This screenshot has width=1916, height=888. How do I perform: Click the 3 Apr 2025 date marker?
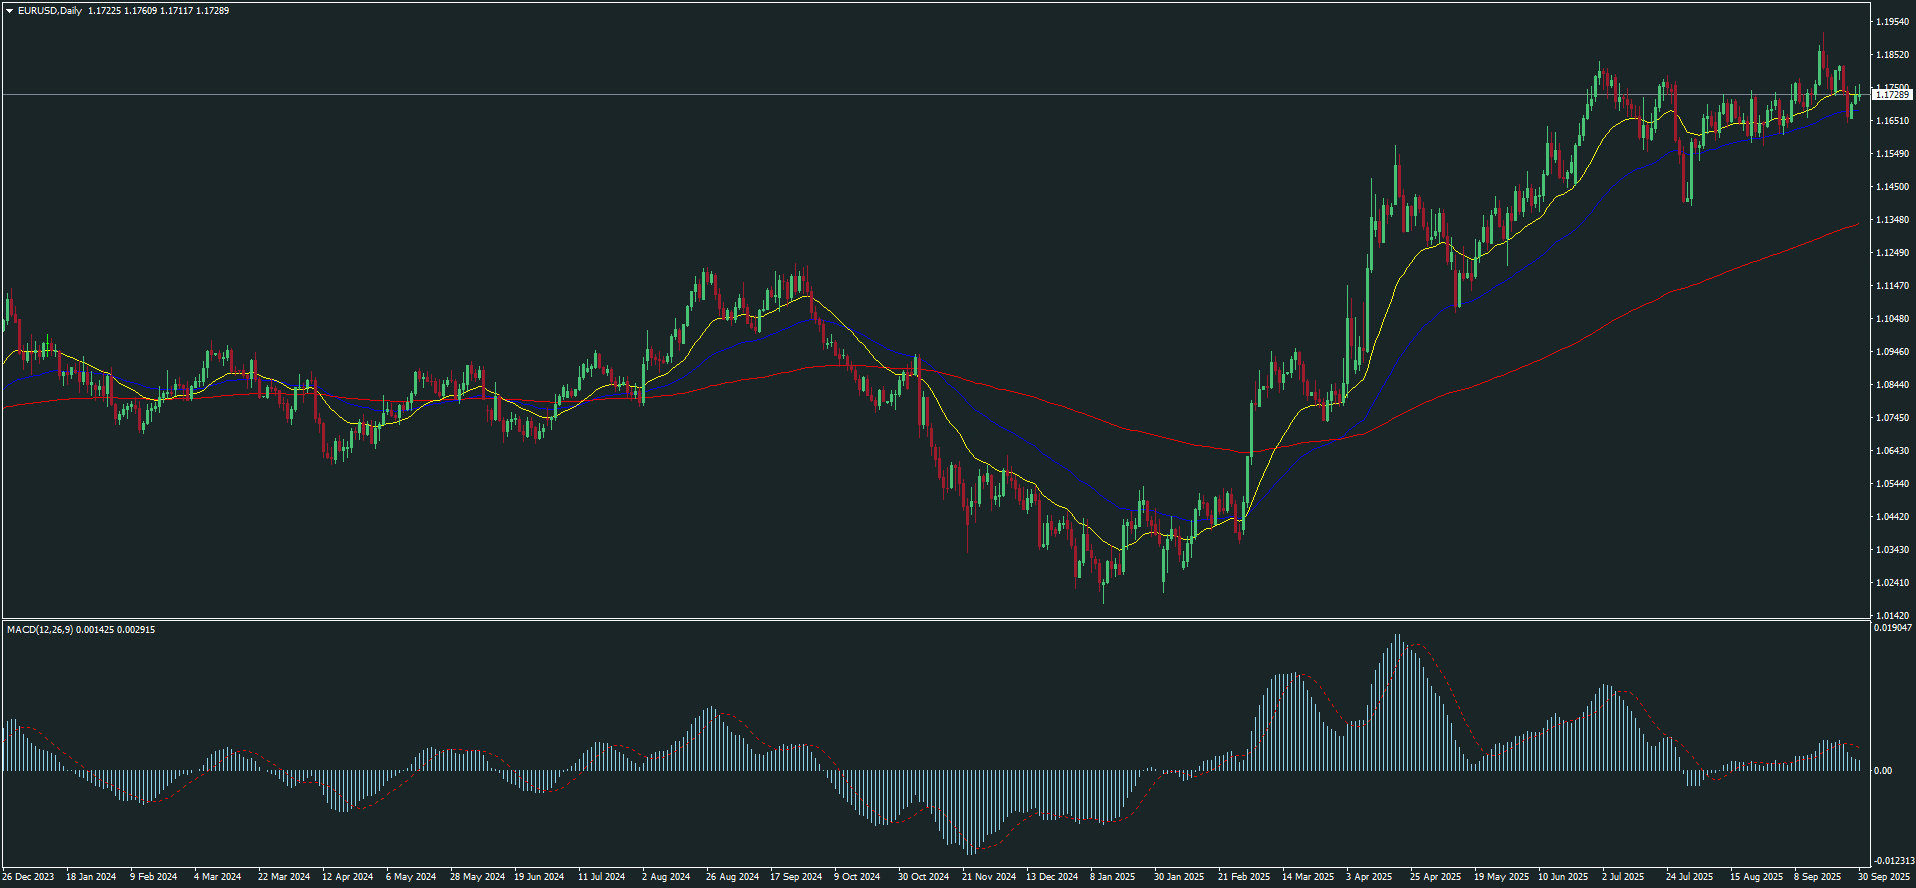coord(1369,877)
